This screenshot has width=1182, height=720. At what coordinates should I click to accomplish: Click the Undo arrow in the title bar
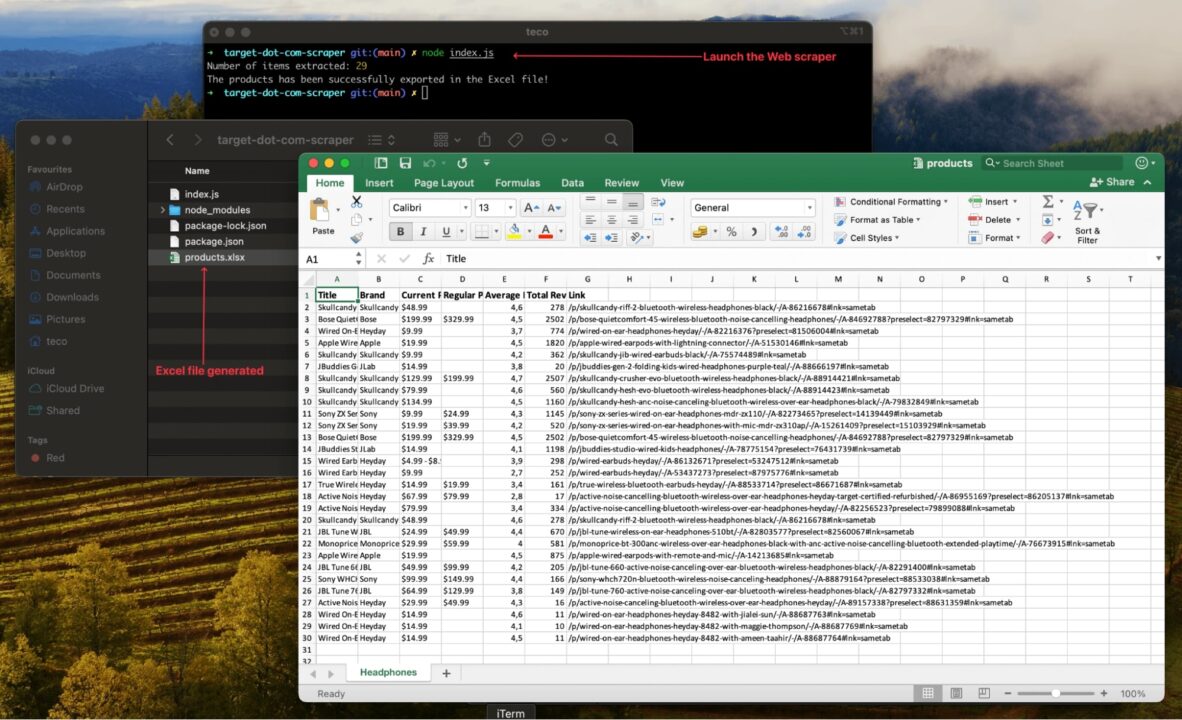429,163
